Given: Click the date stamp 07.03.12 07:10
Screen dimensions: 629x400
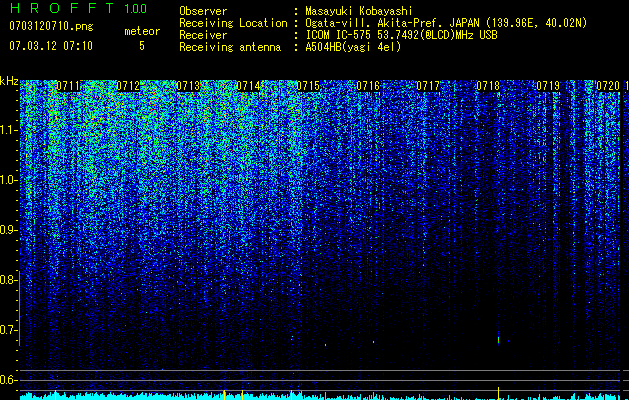Looking at the screenshot, I should tap(51, 46).
